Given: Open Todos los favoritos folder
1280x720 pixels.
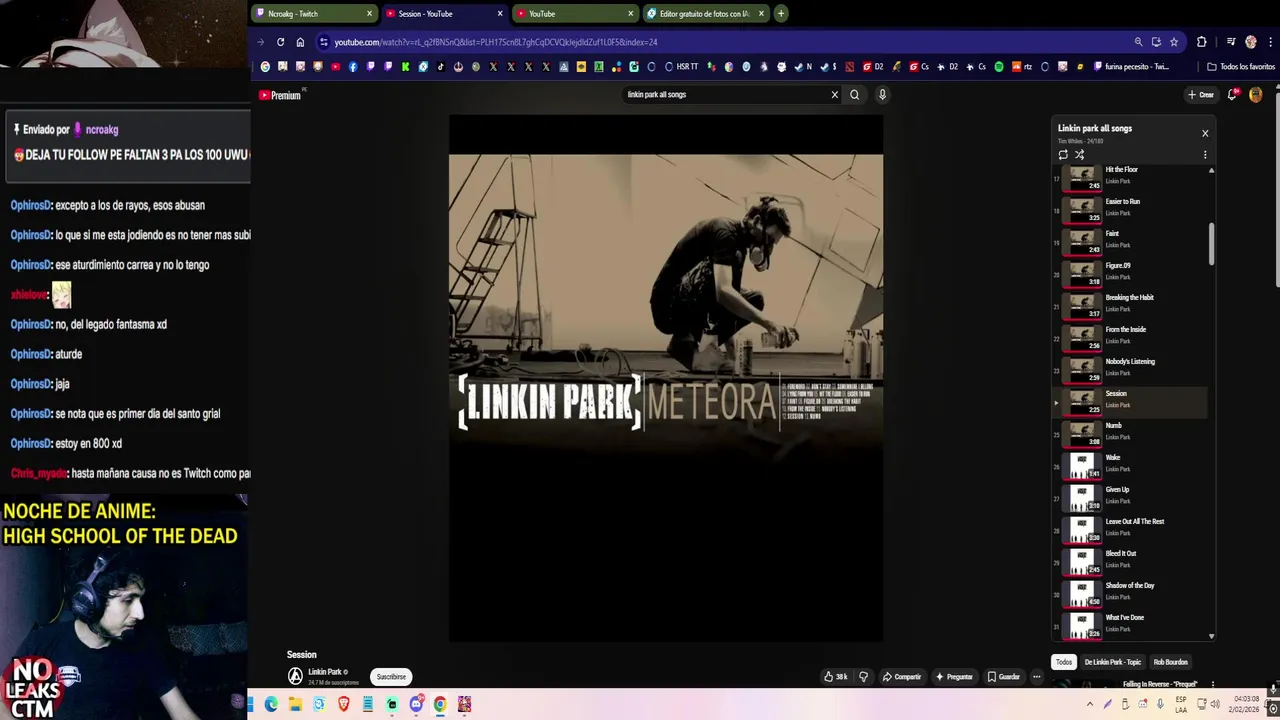Looking at the screenshot, I should [x=1241, y=67].
